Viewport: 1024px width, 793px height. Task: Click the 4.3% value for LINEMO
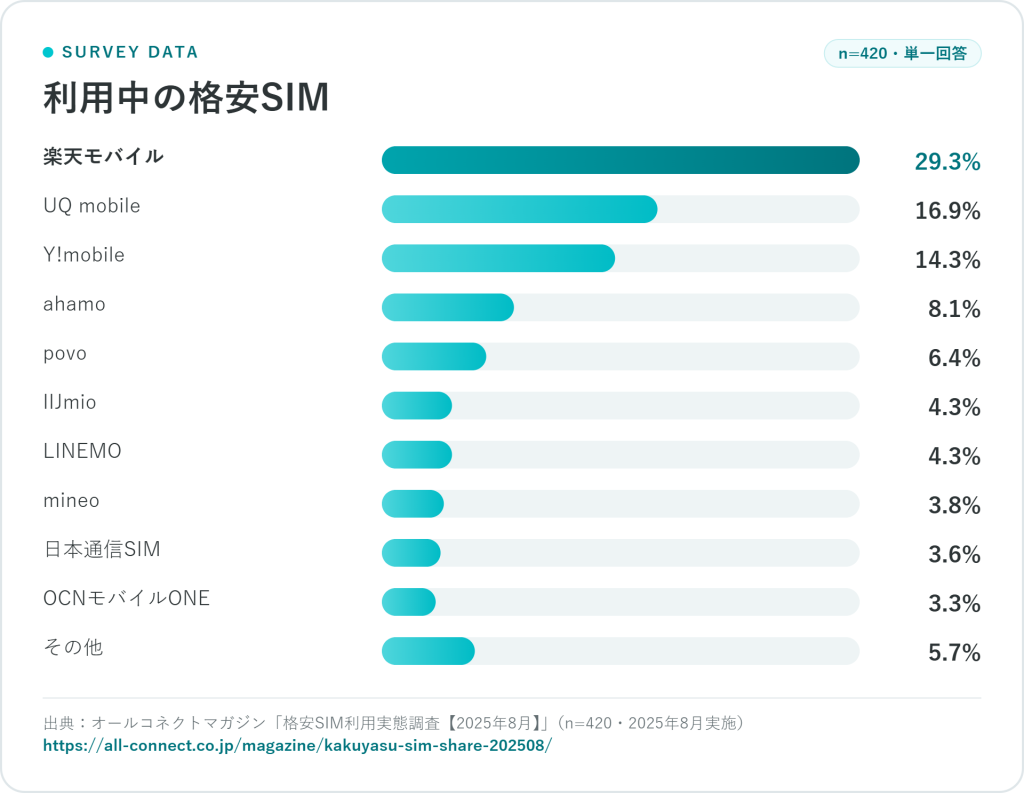coord(954,456)
